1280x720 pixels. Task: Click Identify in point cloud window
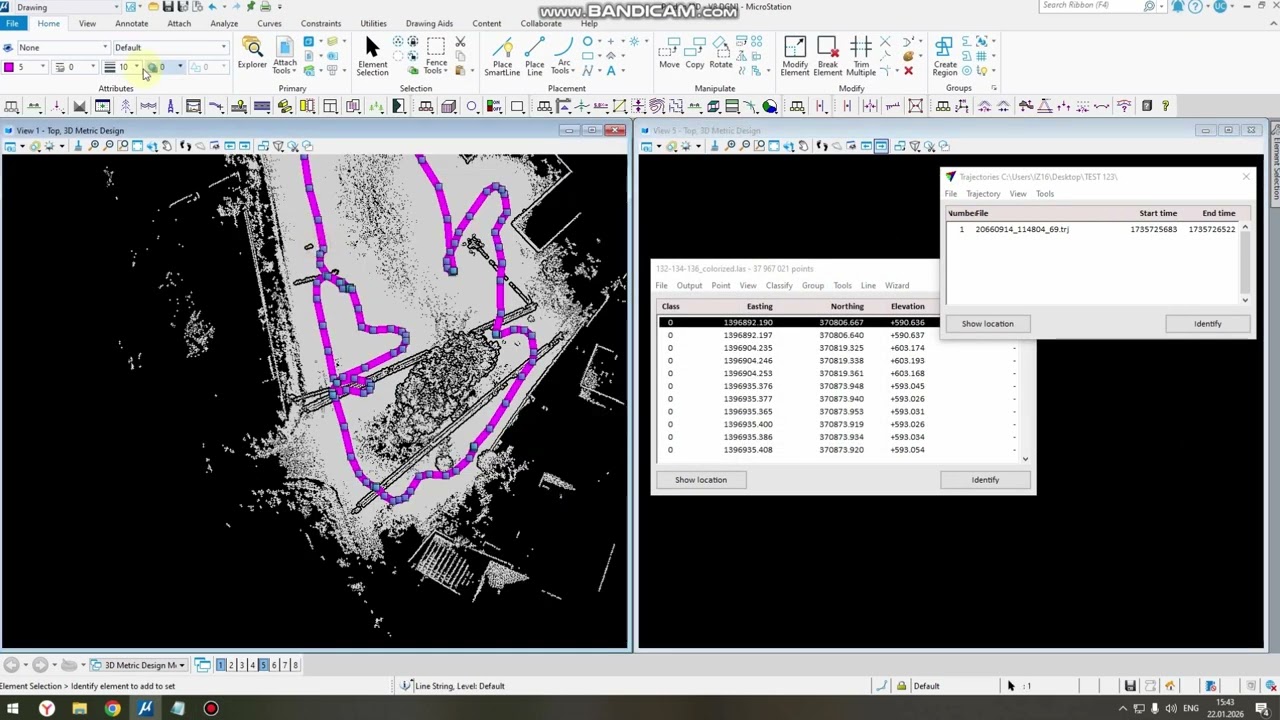985,480
